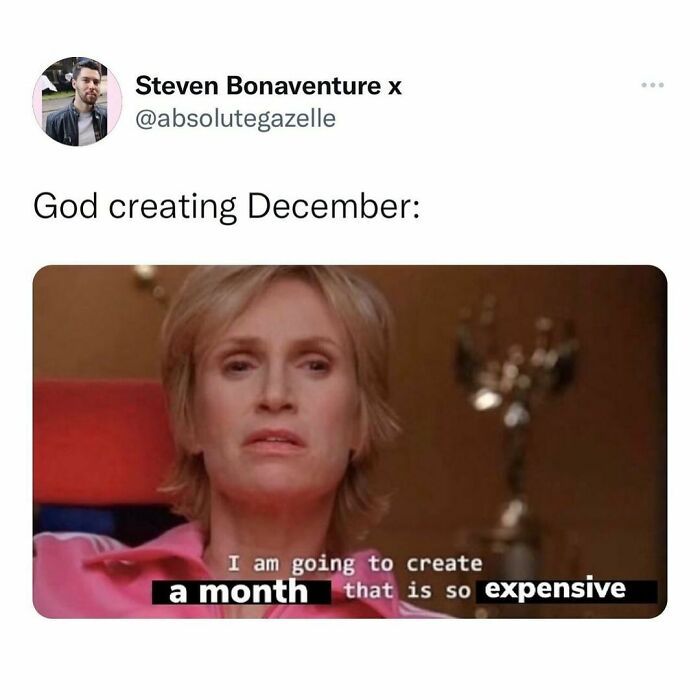Image resolution: width=700 pixels, height=700 pixels.
Task: Click the black "expensive" caption label
Action: tap(567, 591)
